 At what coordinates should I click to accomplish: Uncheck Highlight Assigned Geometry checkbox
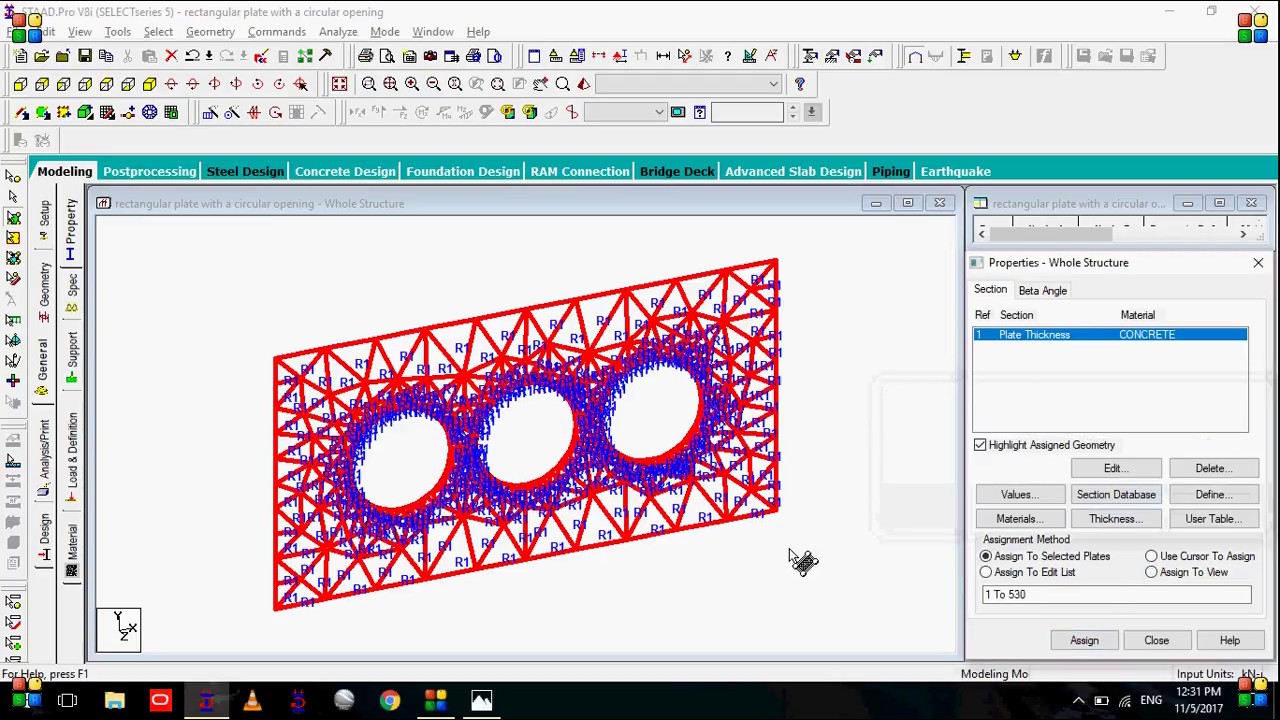[980, 445]
